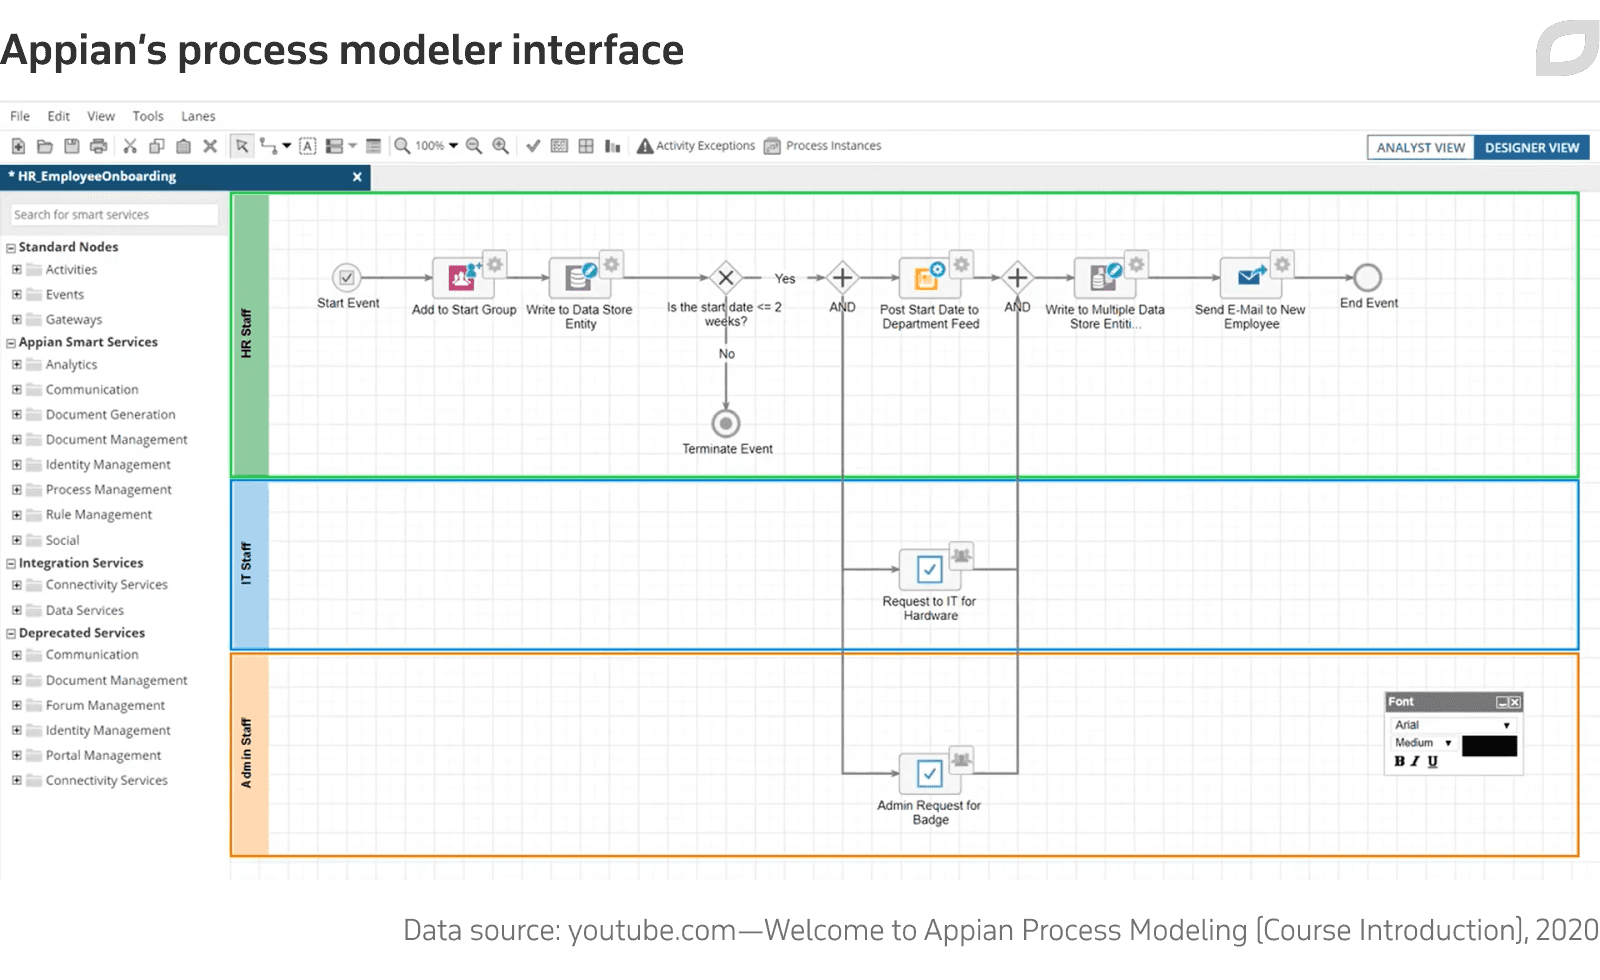Select the Portal Management tree item
1600x980 pixels.
click(x=103, y=756)
